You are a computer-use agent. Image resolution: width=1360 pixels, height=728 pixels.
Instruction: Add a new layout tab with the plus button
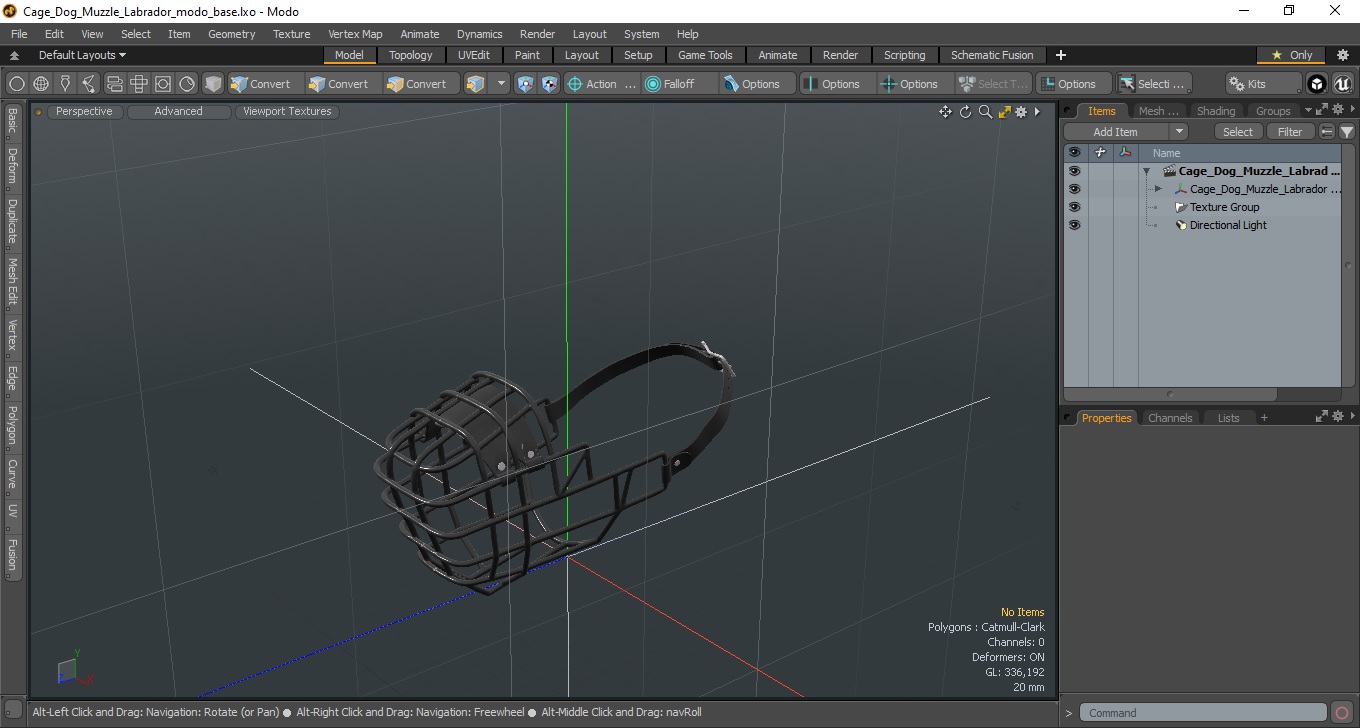pos(1061,55)
